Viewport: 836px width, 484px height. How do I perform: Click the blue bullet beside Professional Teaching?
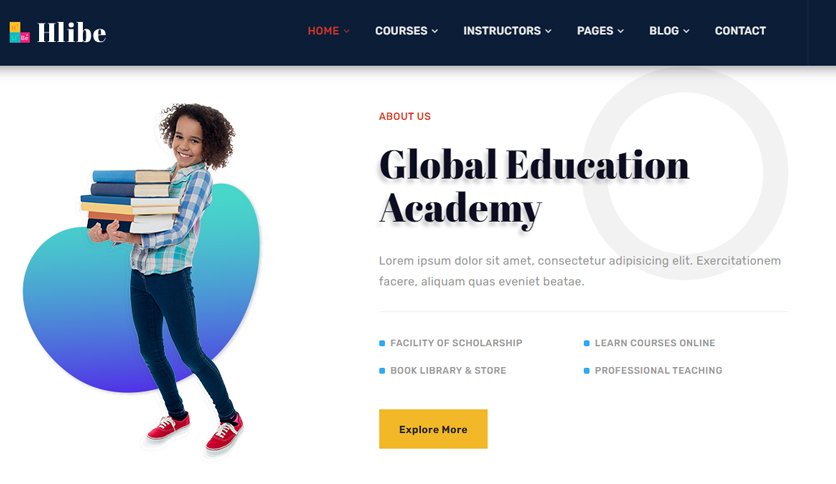point(586,371)
